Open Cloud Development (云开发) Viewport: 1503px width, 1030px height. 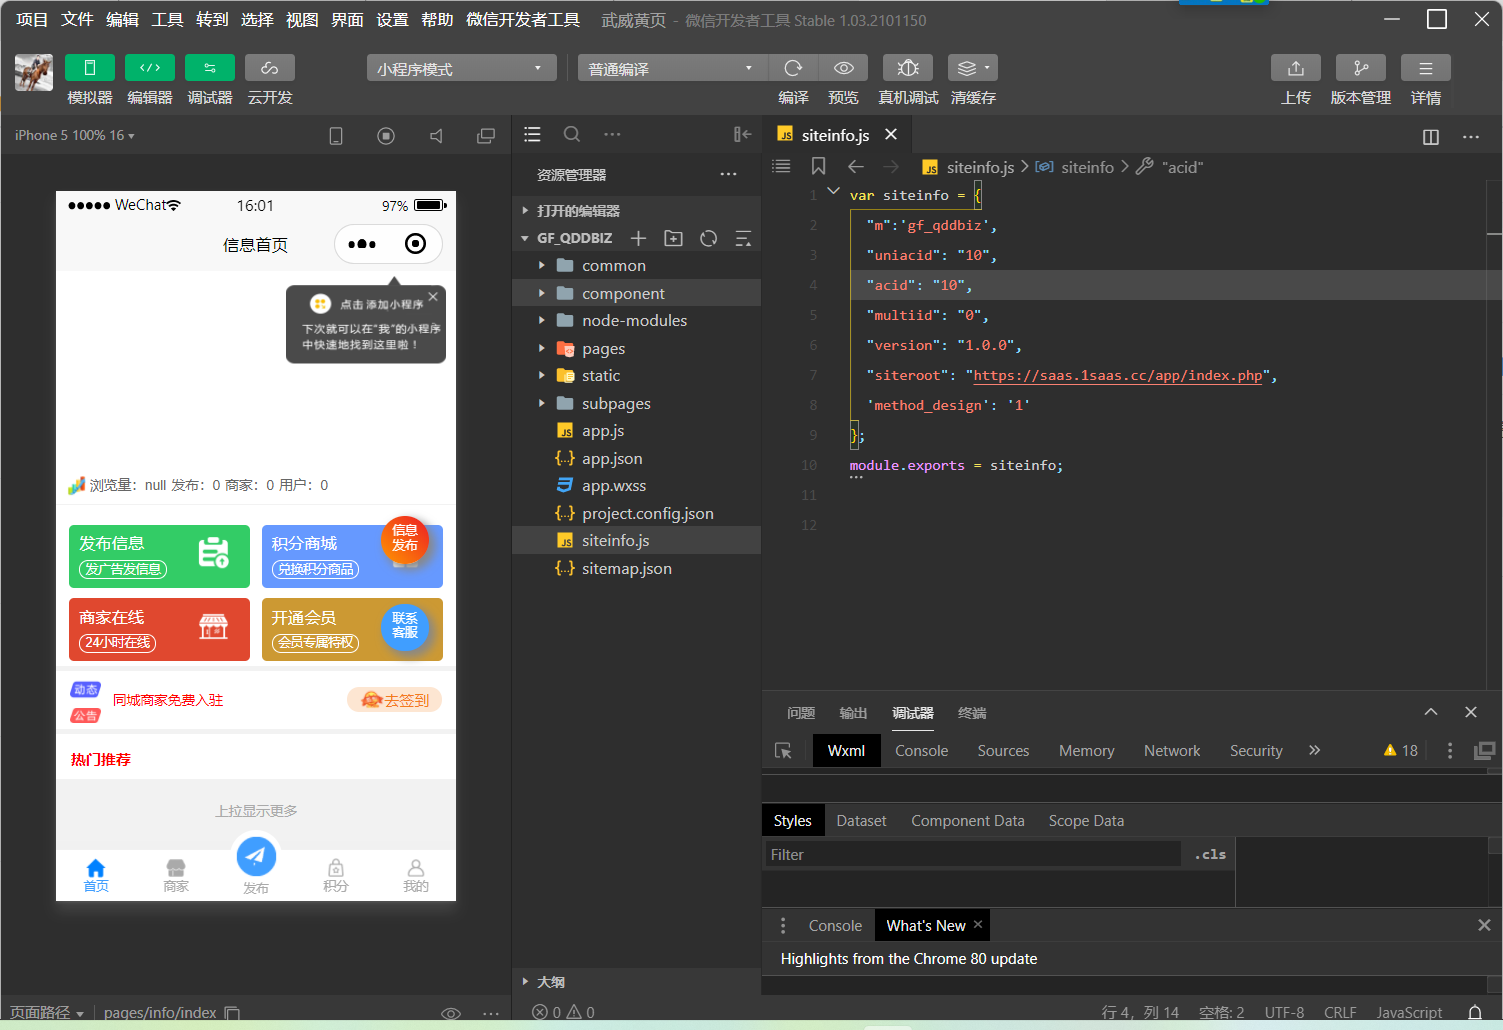pos(270,67)
